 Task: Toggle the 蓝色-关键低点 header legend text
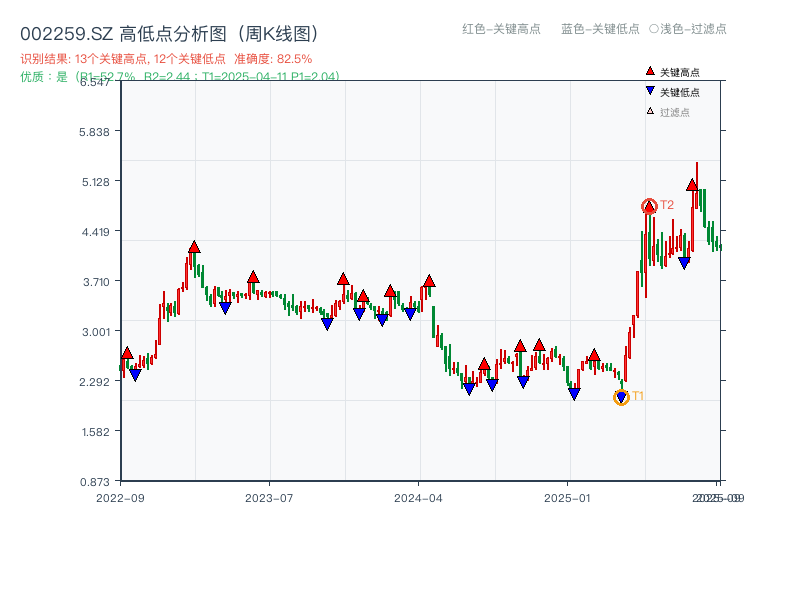pos(601,29)
